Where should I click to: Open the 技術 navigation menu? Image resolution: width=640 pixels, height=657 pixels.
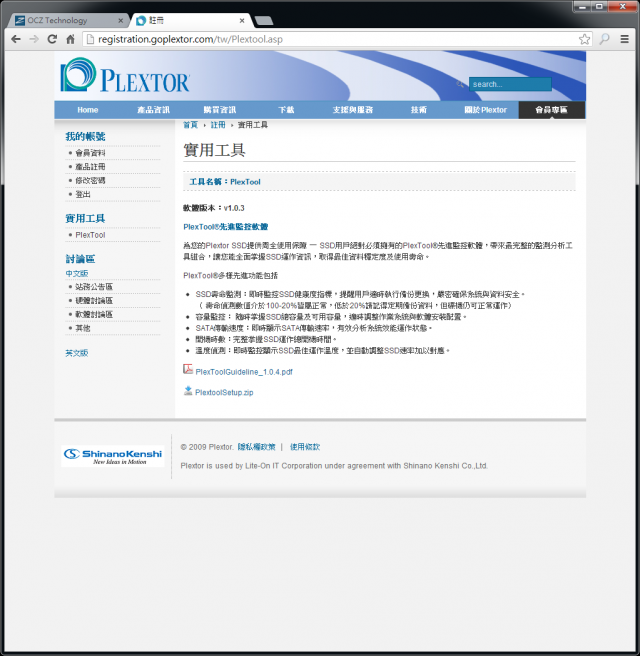point(419,110)
